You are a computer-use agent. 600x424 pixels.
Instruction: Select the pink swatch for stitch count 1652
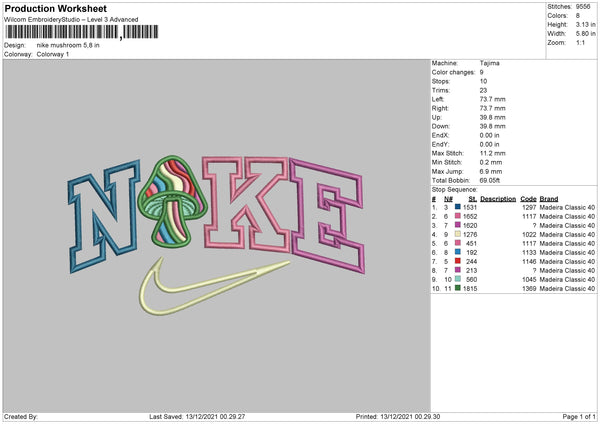[x=459, y=215]
